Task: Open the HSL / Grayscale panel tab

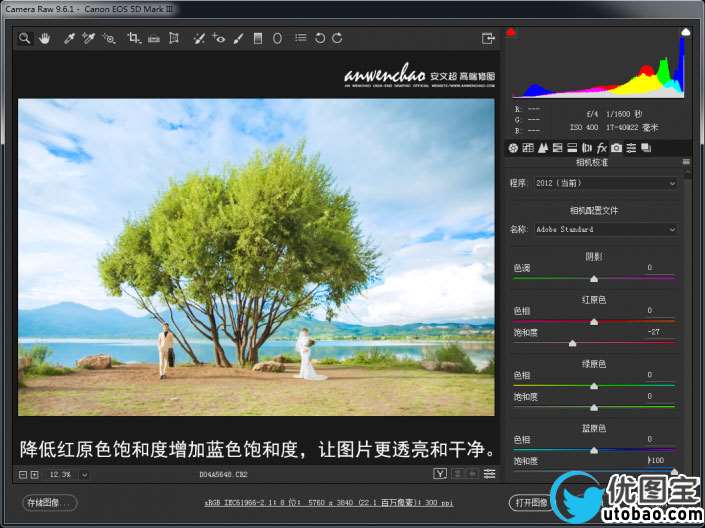Action: (558, 148)
